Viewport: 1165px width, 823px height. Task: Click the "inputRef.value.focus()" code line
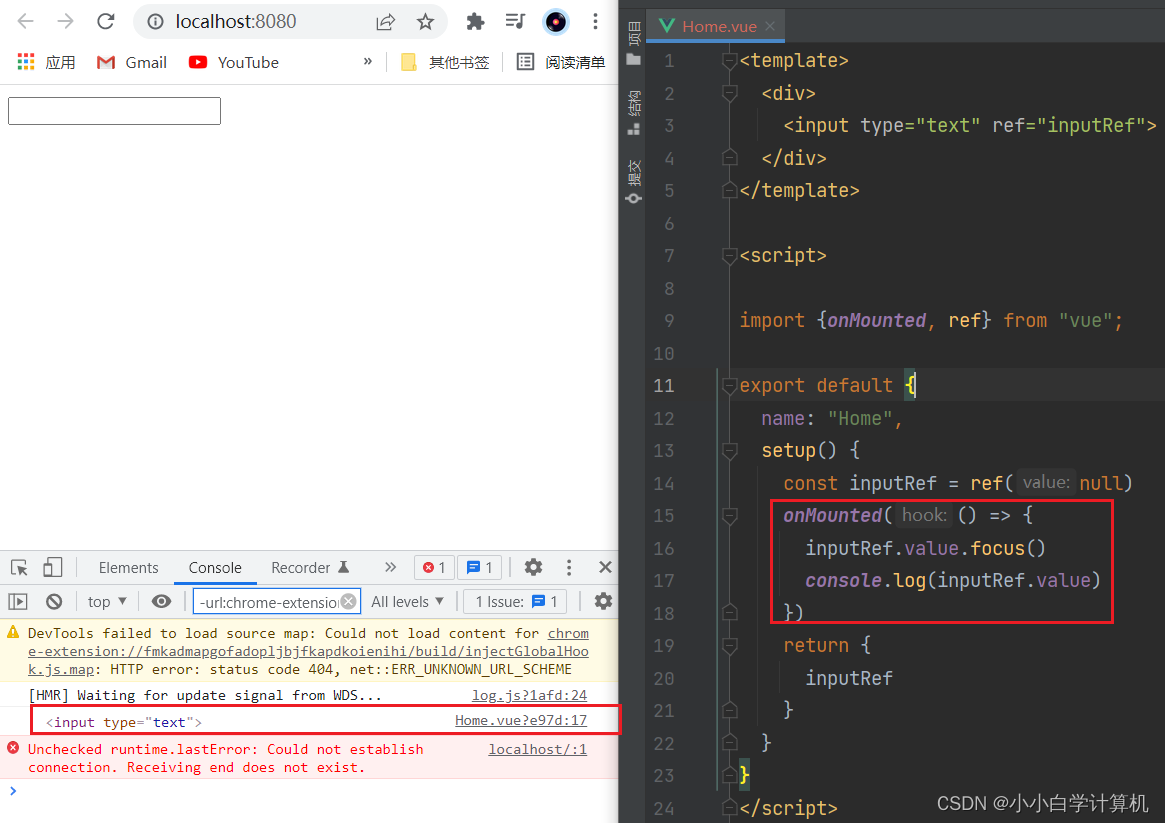[926, 548]
